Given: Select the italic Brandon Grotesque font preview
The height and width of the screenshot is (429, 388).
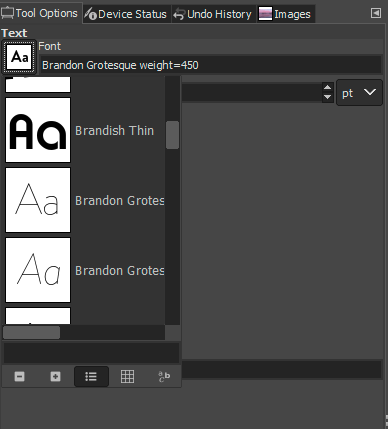Looking at the screenshot, I should click(x=38, y=270).
